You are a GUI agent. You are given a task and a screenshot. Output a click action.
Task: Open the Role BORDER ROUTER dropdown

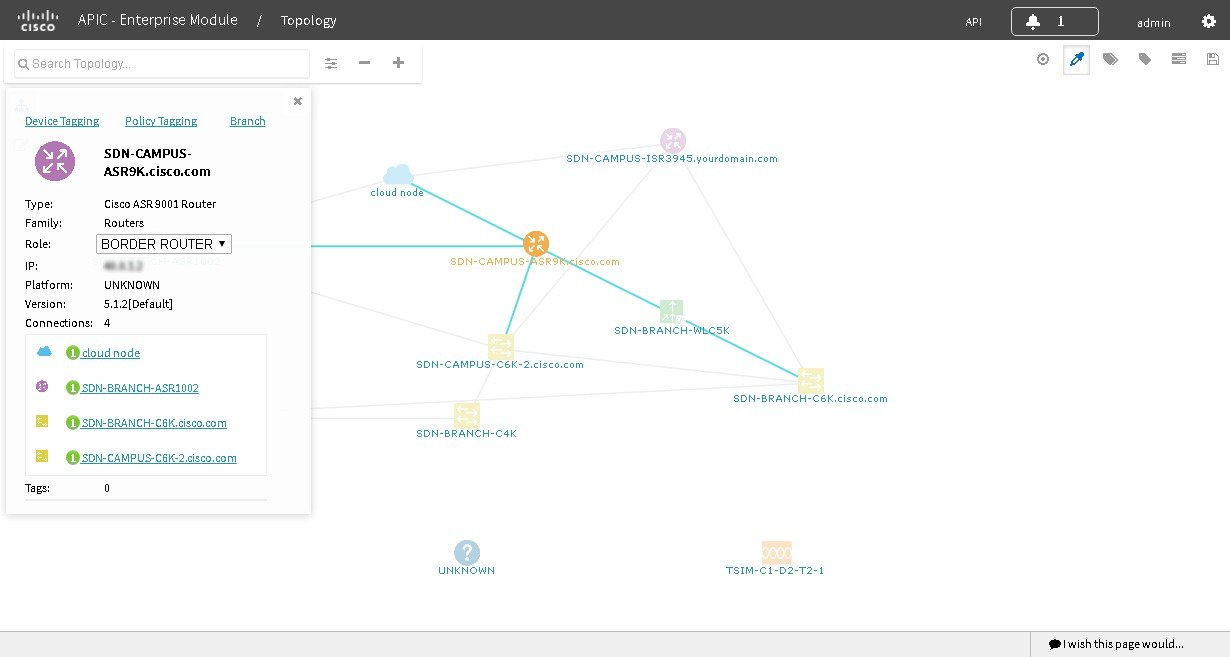pos(164,244)
